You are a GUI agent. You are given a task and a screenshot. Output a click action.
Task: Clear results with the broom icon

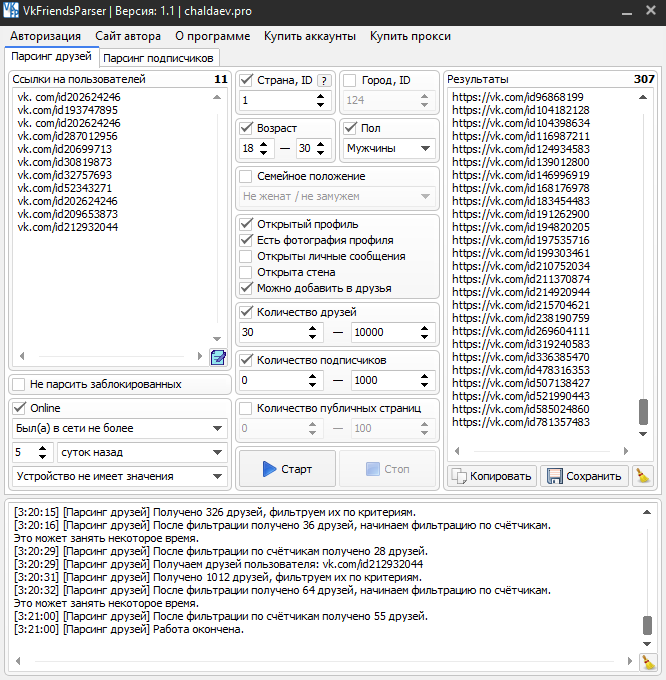click(x=643, y=476)
